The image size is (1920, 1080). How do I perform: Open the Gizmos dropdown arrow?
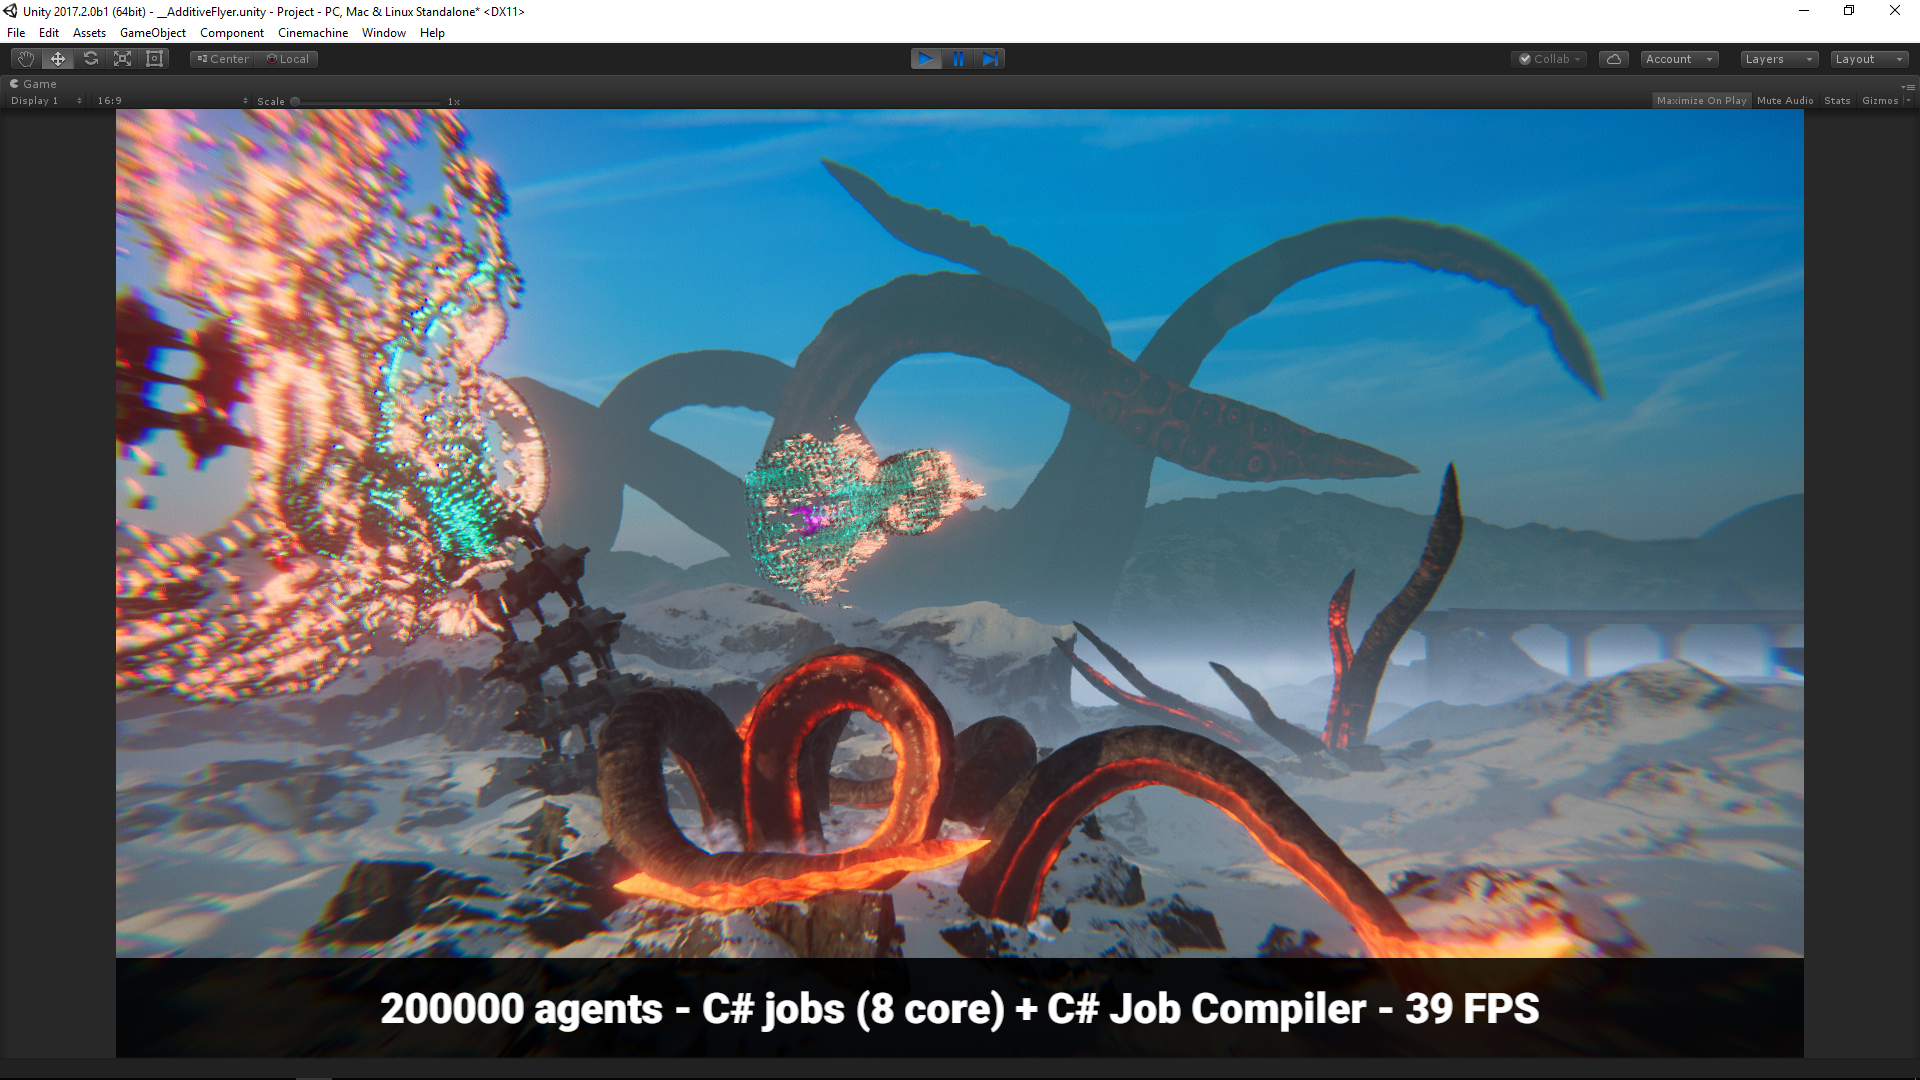coord(1908,101)
